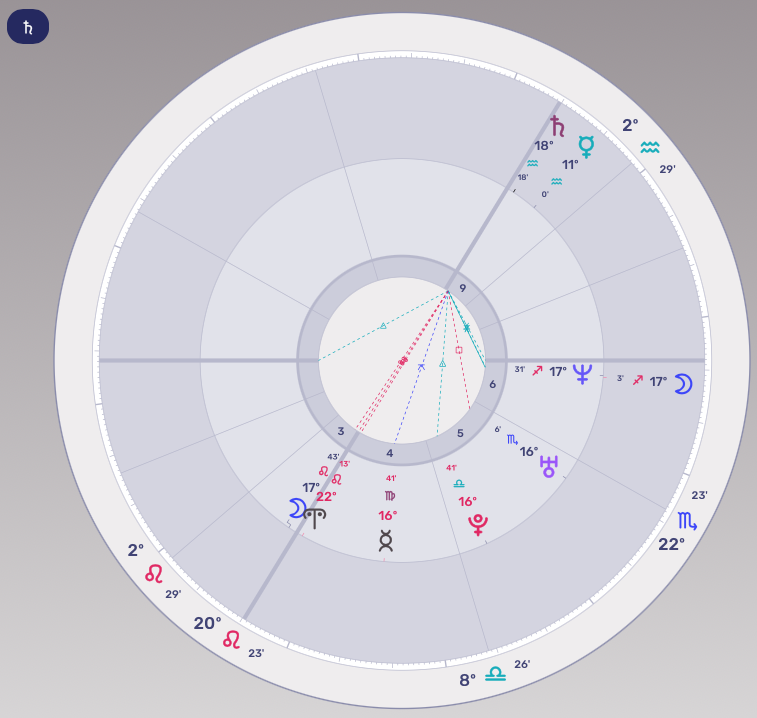Select the Uranus glyph at 16° Scorpio

[x=549, y=465]
